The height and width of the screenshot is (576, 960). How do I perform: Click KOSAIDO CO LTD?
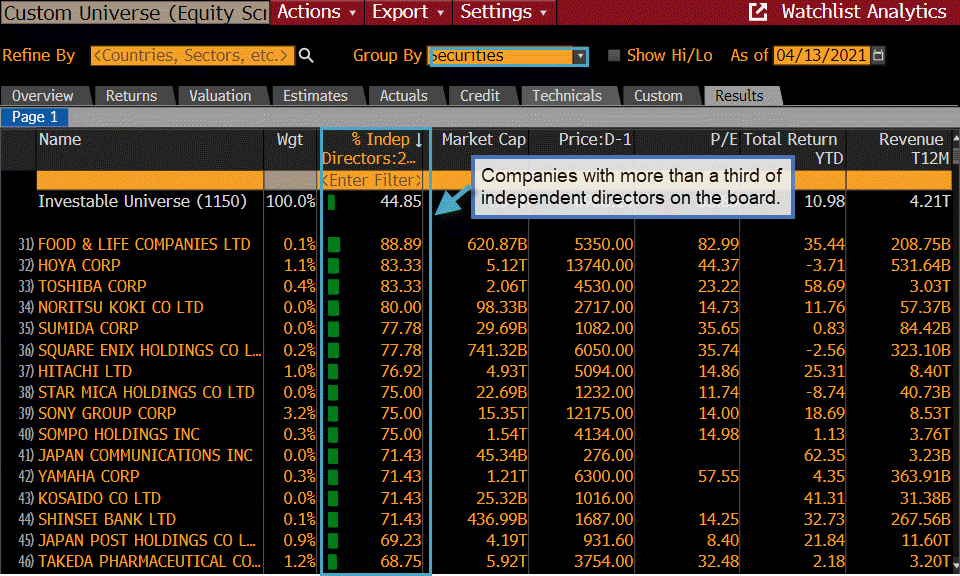tap(100, 498)
